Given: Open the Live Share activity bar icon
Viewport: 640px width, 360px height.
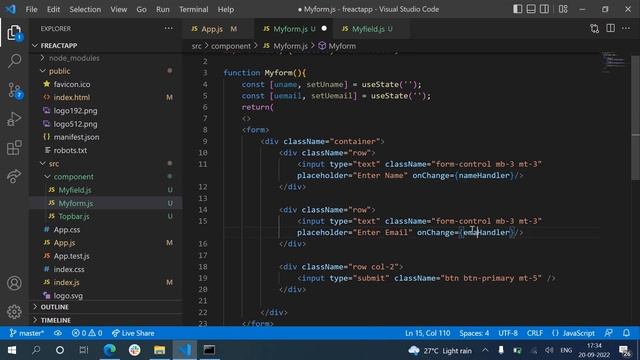Looking at the screenshot, I should coord(14,176).
